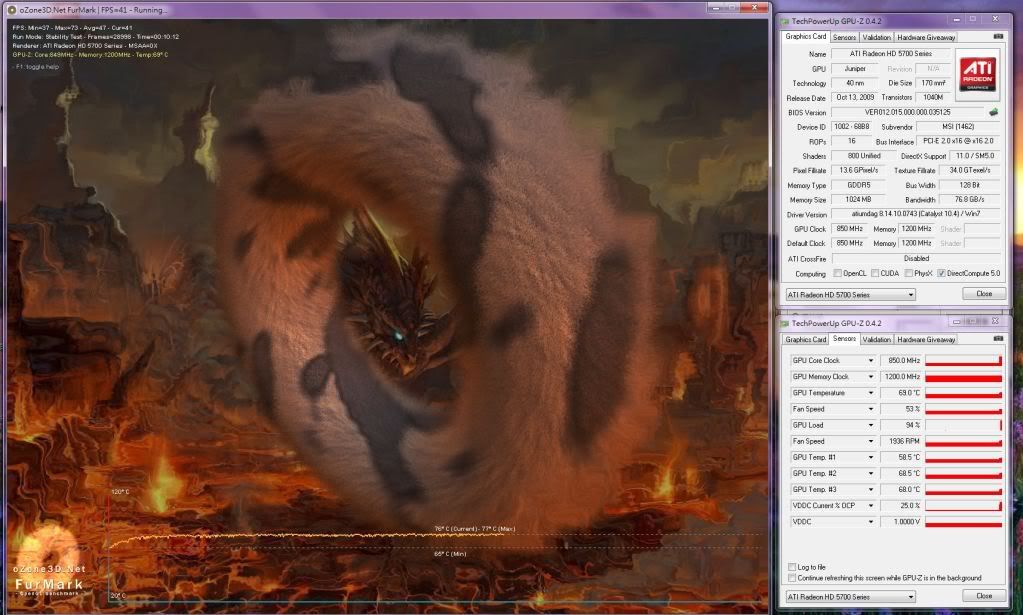Viewport: 1023px width, 615px height.
Task: Click the Device ID value 1002 - 68B8
Action: coord(851,127)
